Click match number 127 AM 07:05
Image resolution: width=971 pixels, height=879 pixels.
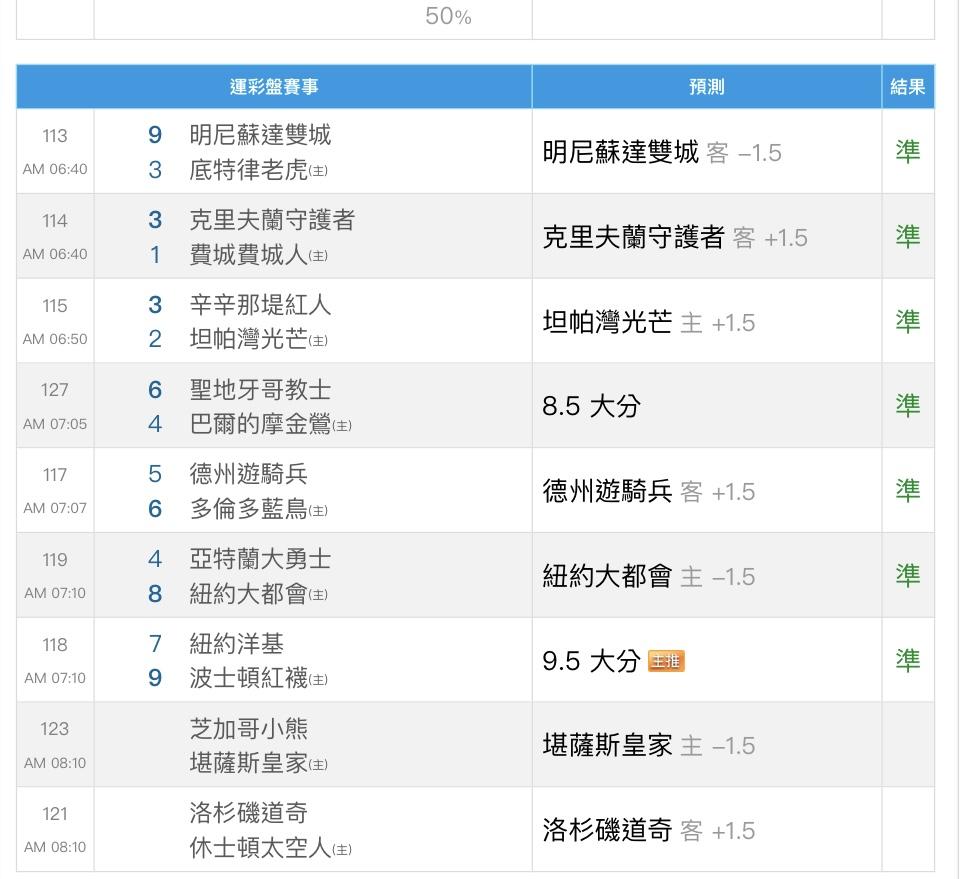(55, 406)
